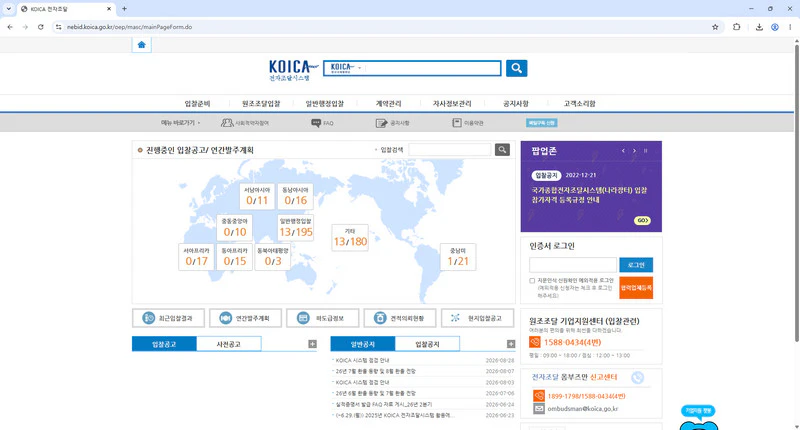
Task: Click the yellow GO button in popup zone
Action: coord(642,220)
